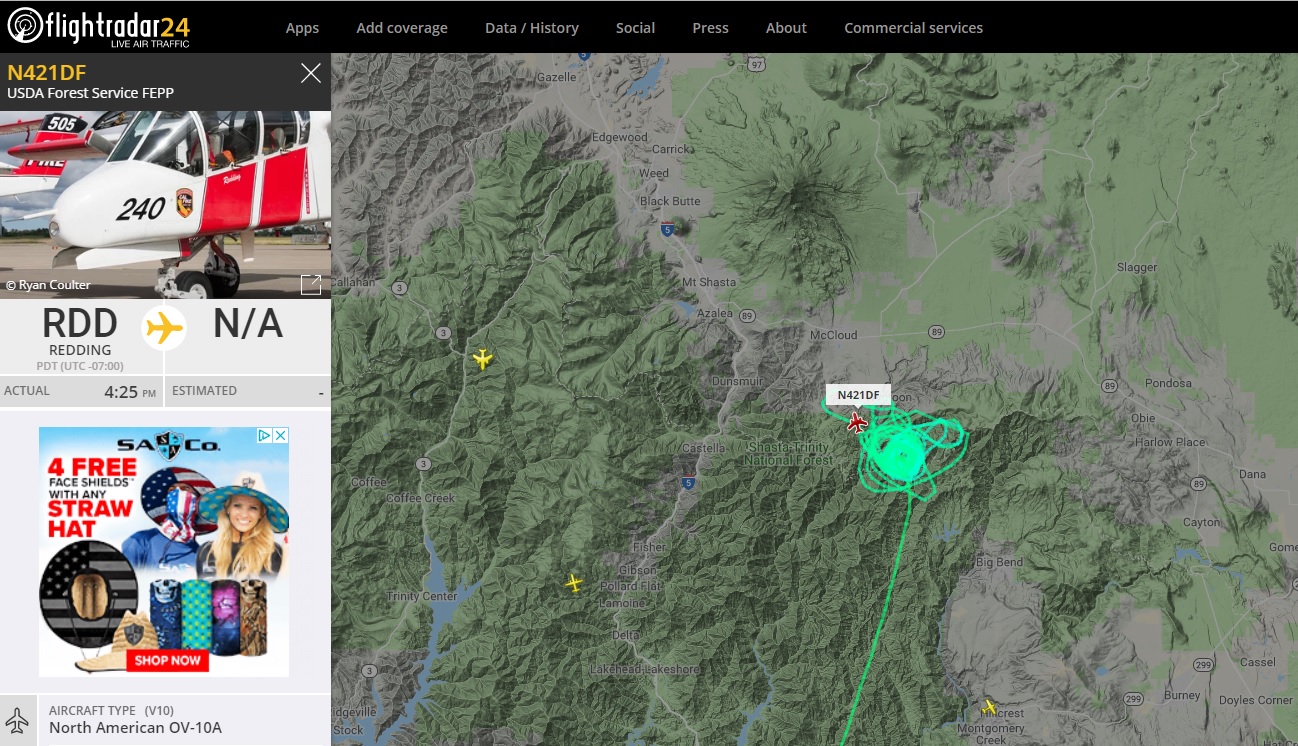Click the Black Butte map label
1298x746 pixels.
pos(670,201)
